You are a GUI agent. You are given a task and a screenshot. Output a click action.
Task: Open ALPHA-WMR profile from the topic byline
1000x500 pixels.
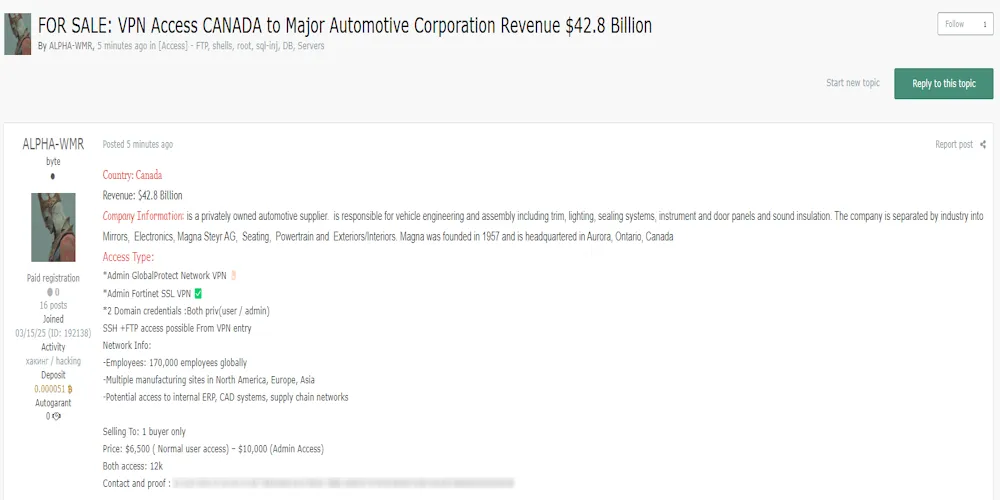(71, 46)
